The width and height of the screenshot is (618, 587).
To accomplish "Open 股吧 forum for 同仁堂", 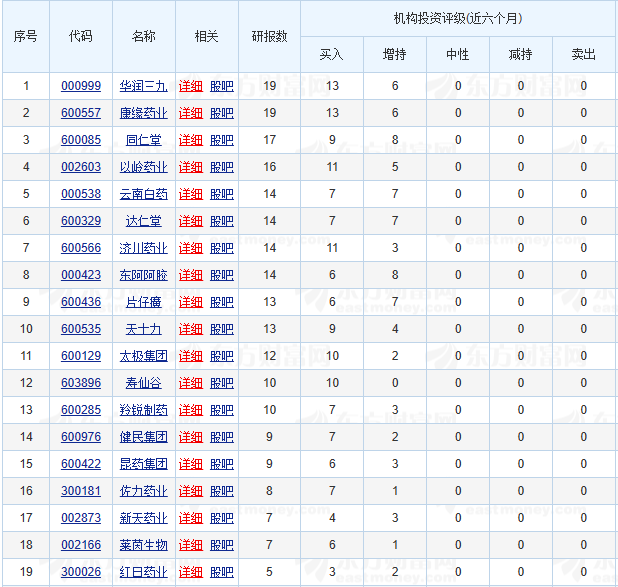I will (x=222, y=140).
